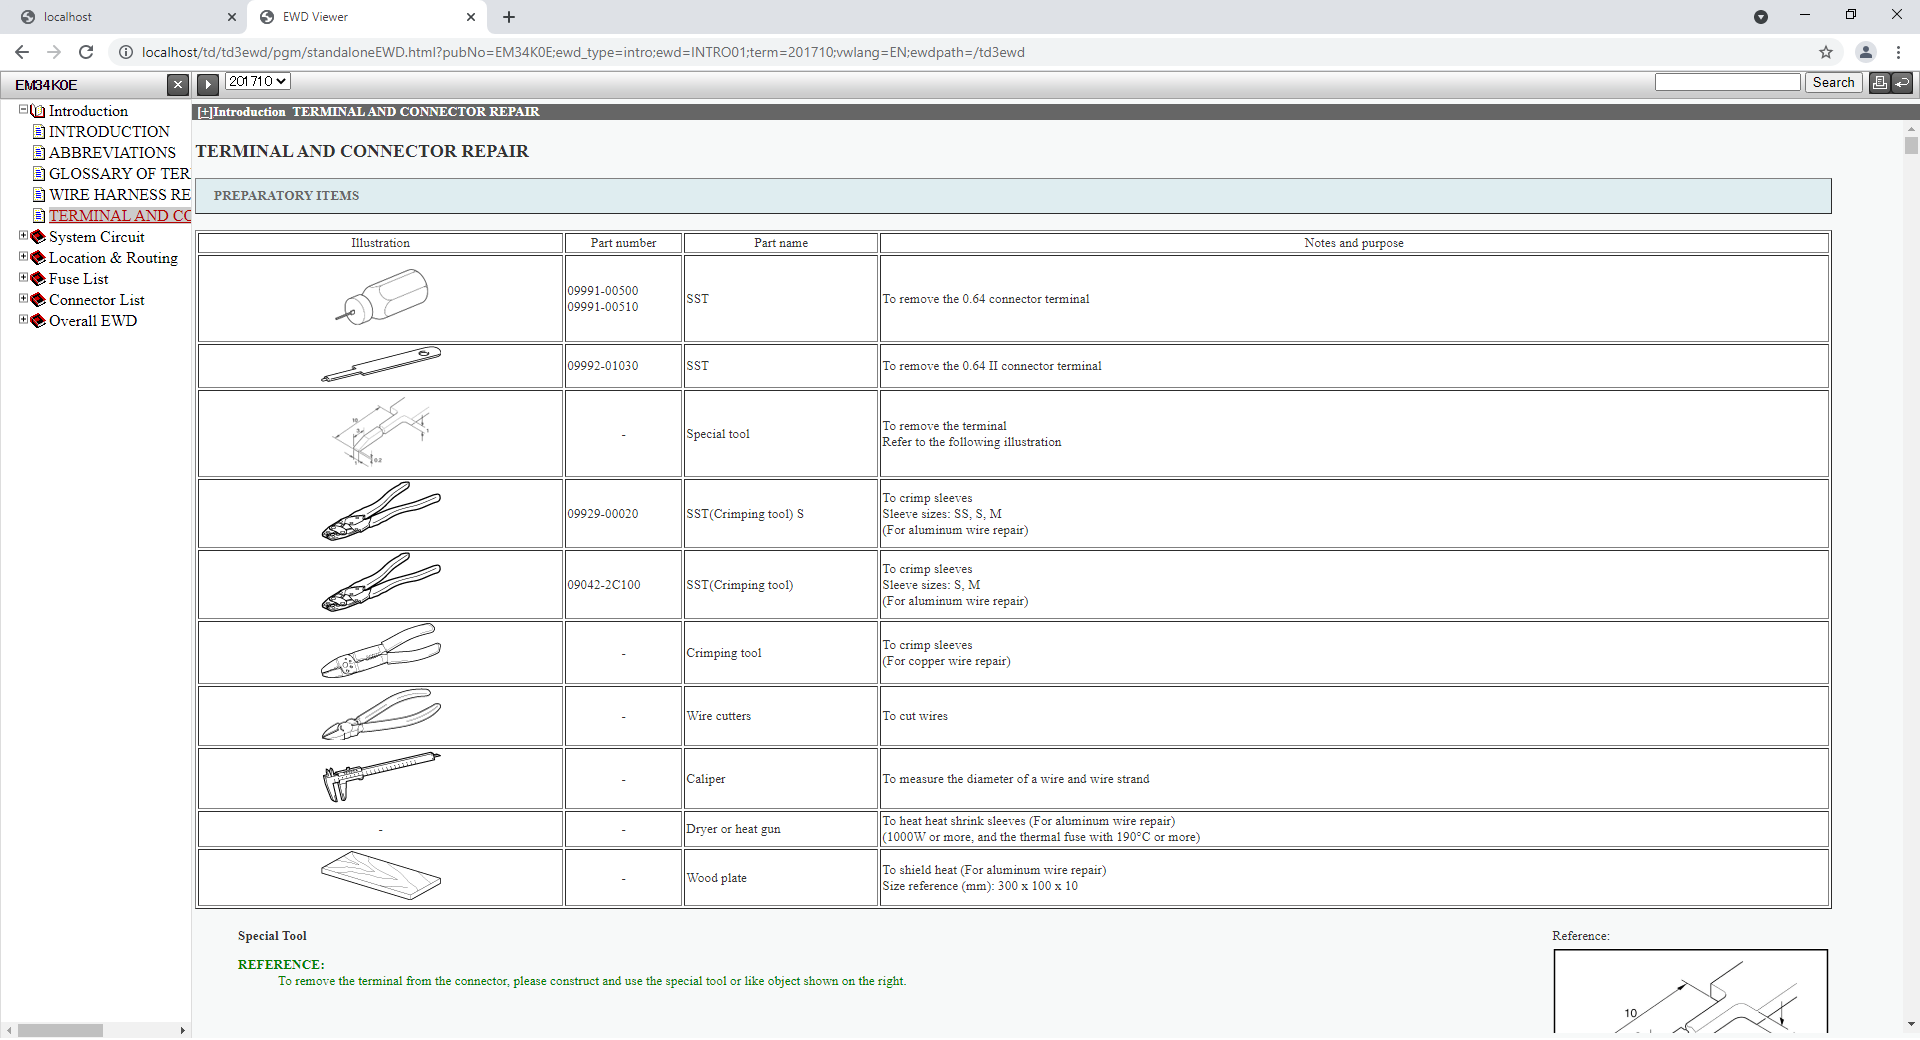Click the play arrow button next to EM34K0E
The image size is (1920, 1040).
click(x=208, y=85)
